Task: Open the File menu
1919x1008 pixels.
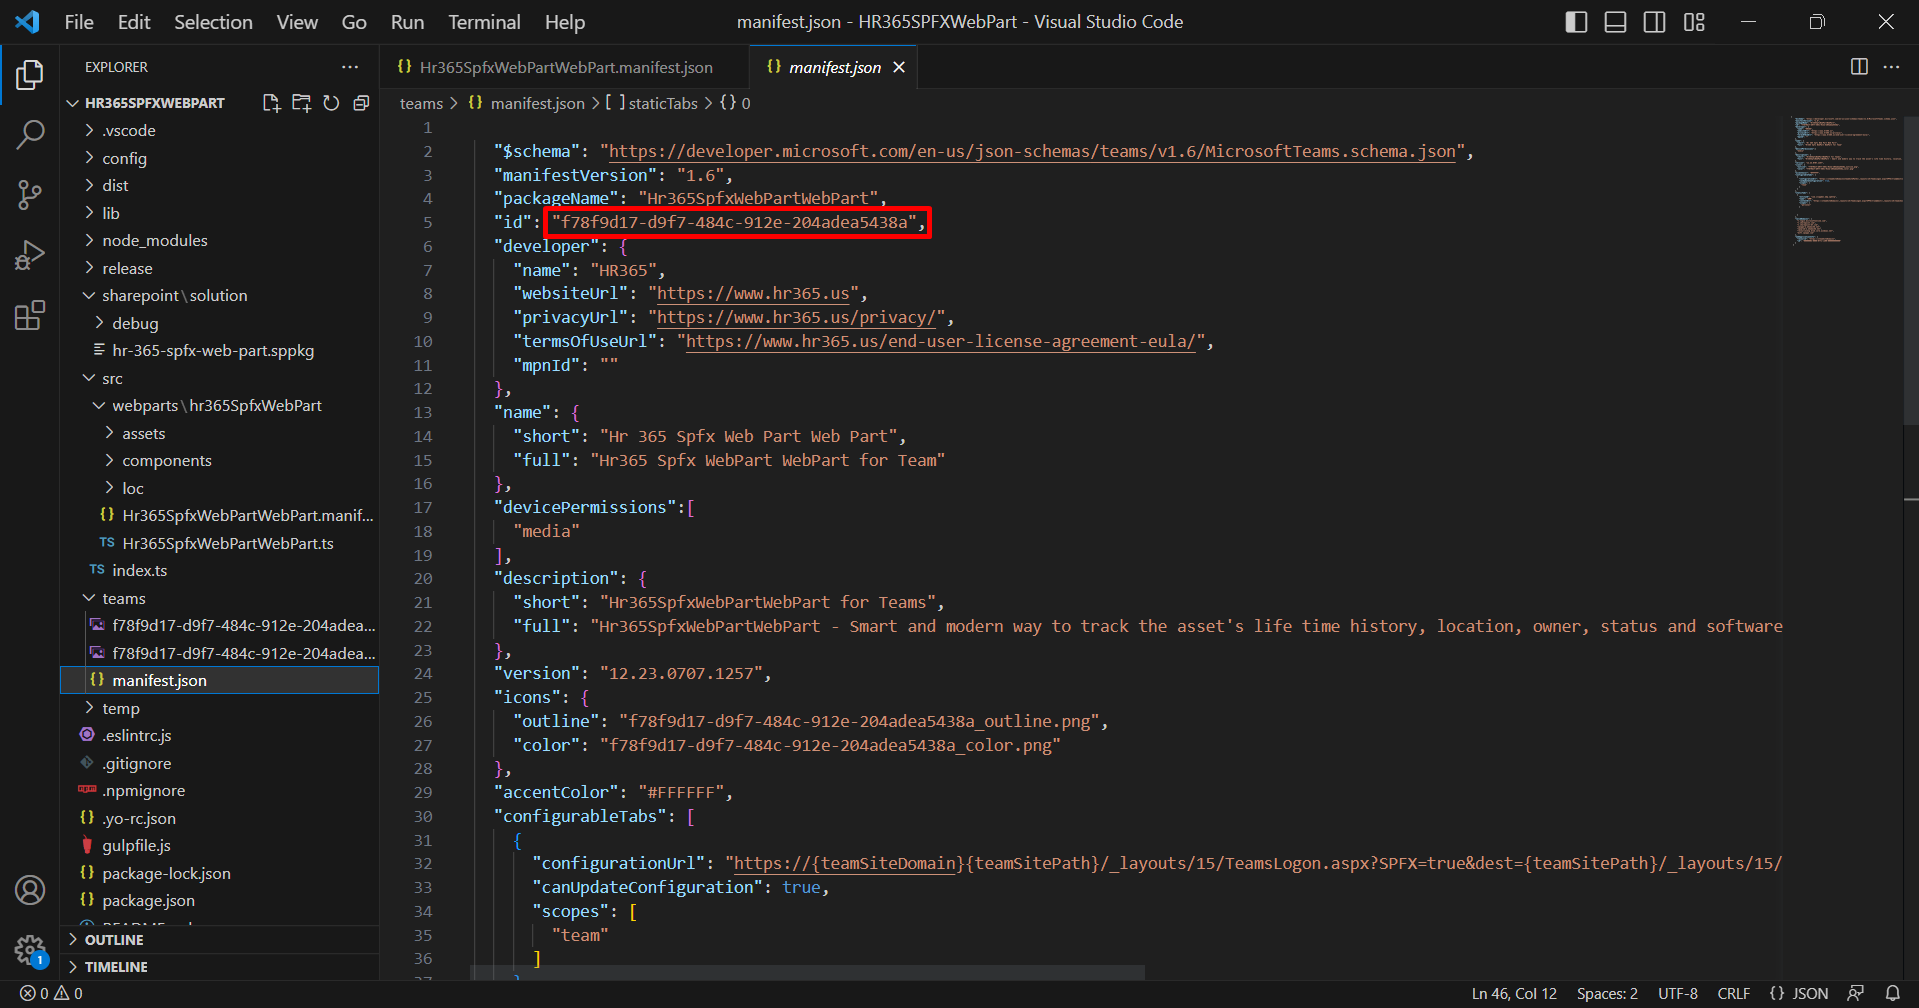Action: pyautogui.click(x=79, y=22)
